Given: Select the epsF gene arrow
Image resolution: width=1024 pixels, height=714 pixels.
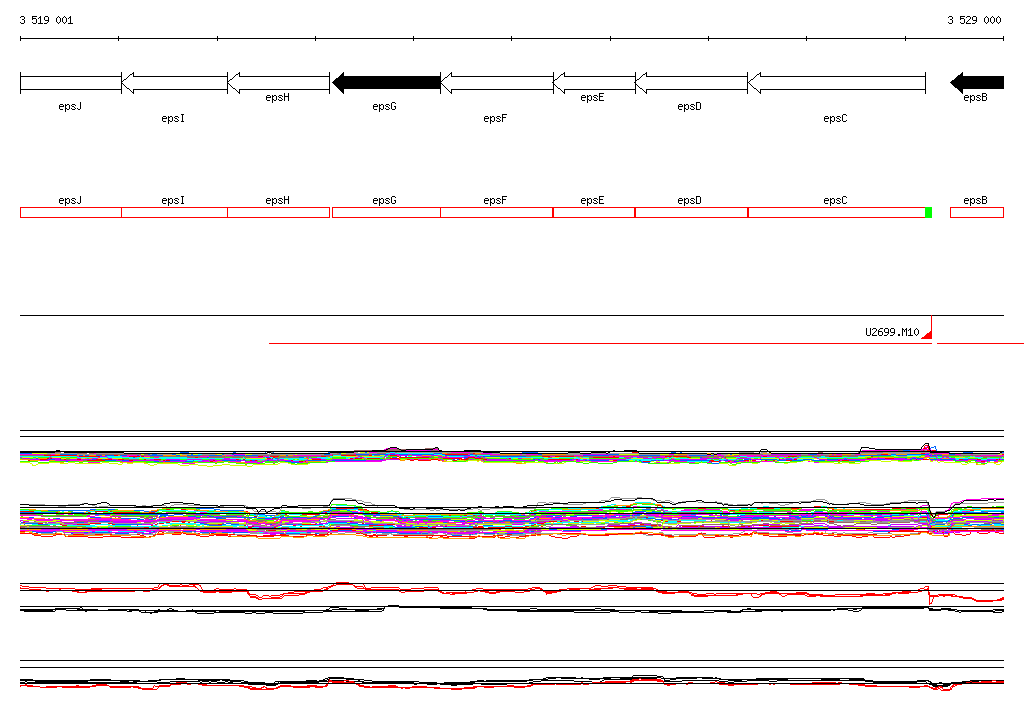Looking at the screenshot, I should pos(497,83).
